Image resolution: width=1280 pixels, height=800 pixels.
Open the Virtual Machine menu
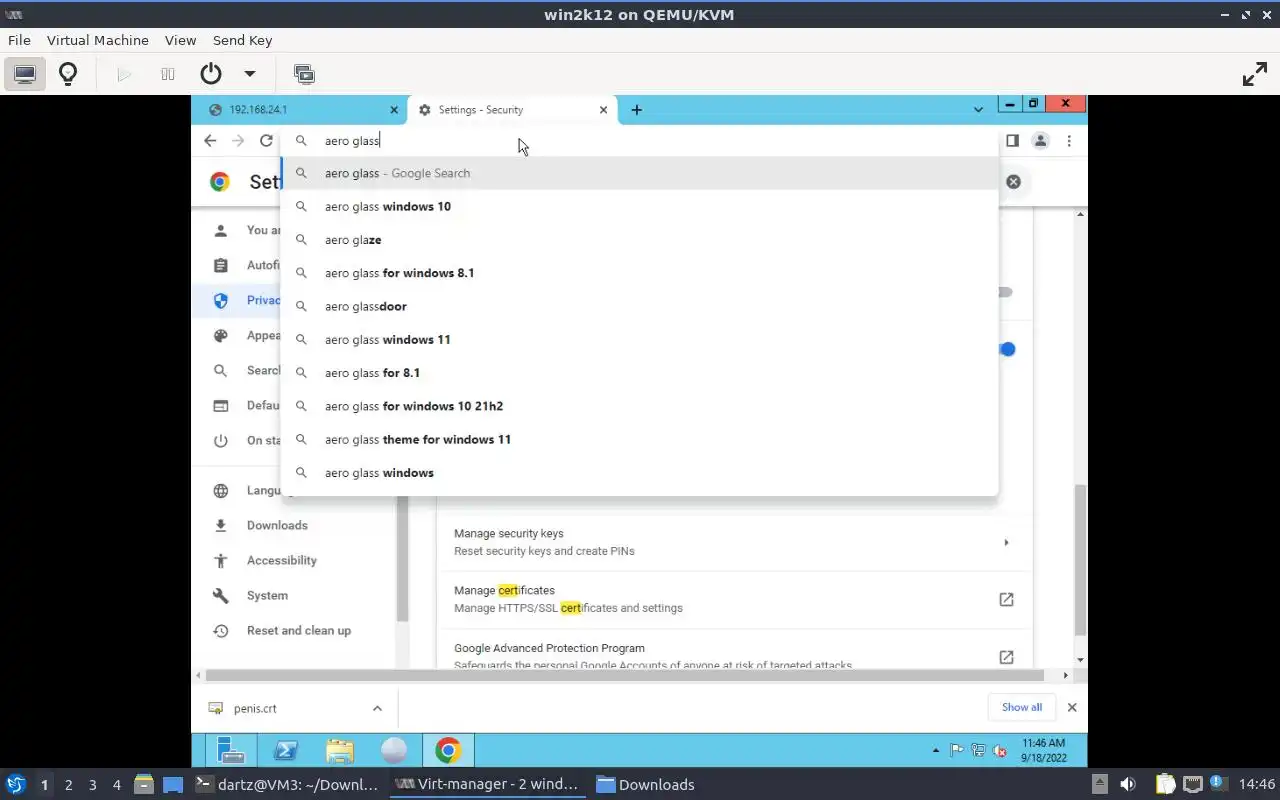tap(98, 40)
